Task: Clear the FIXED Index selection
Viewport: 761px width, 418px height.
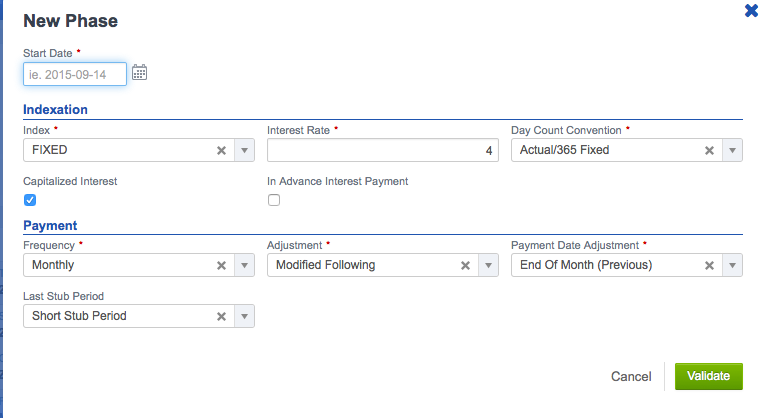Action: 221,150
